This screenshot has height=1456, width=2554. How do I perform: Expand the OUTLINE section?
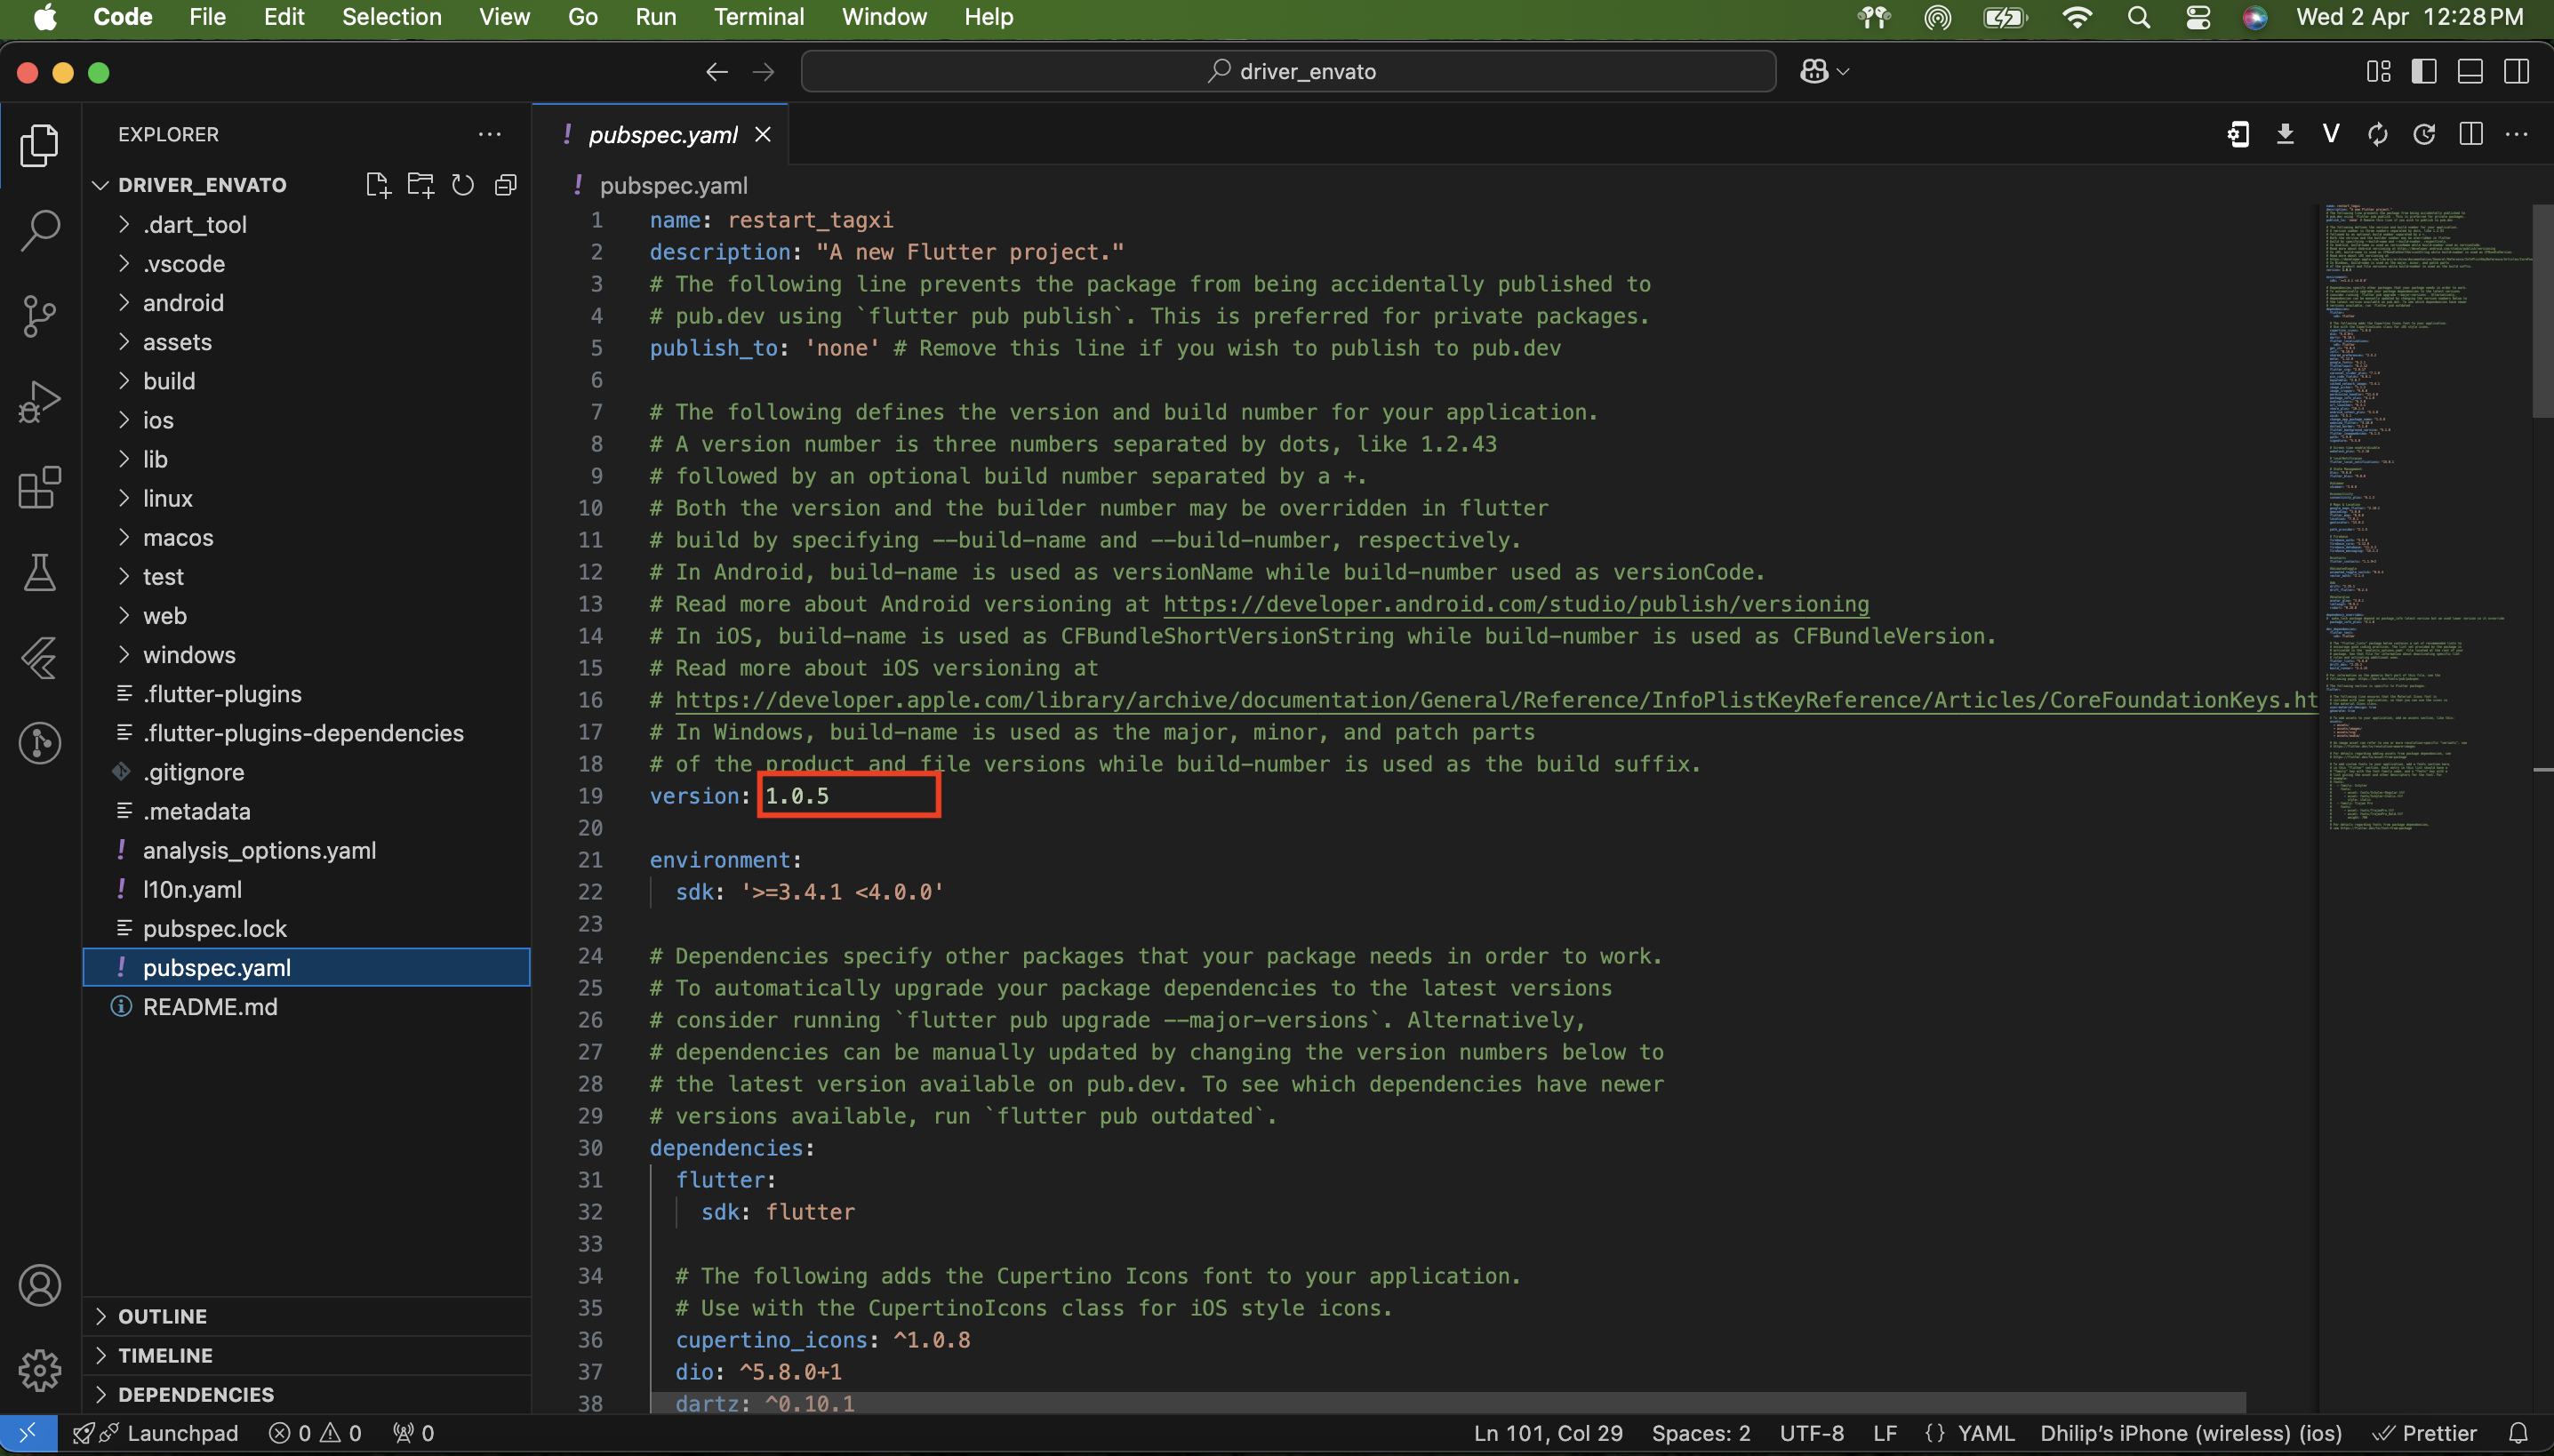click(162, 1316)
